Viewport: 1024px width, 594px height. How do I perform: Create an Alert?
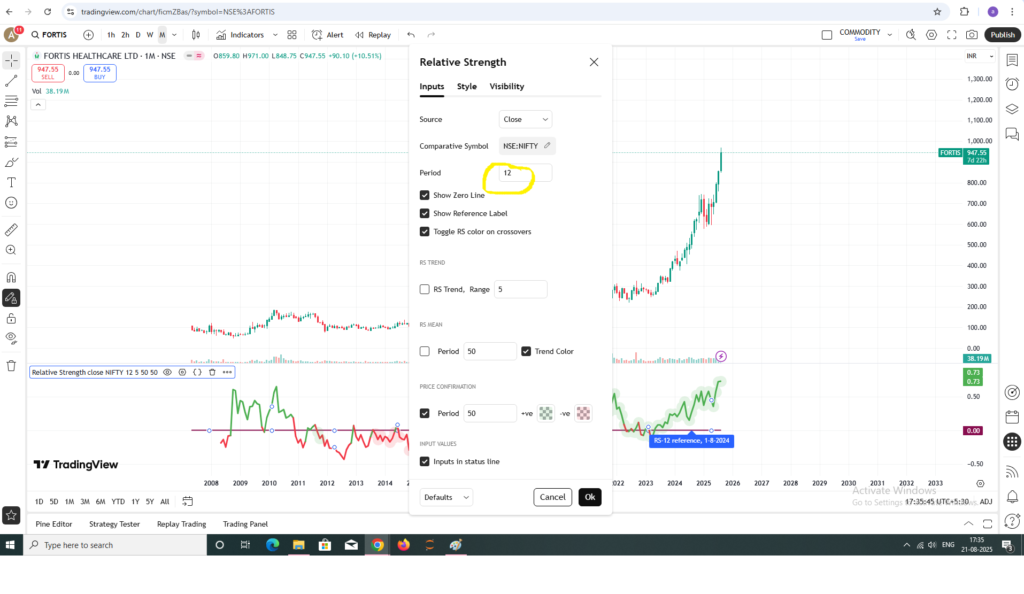point(328,35)
